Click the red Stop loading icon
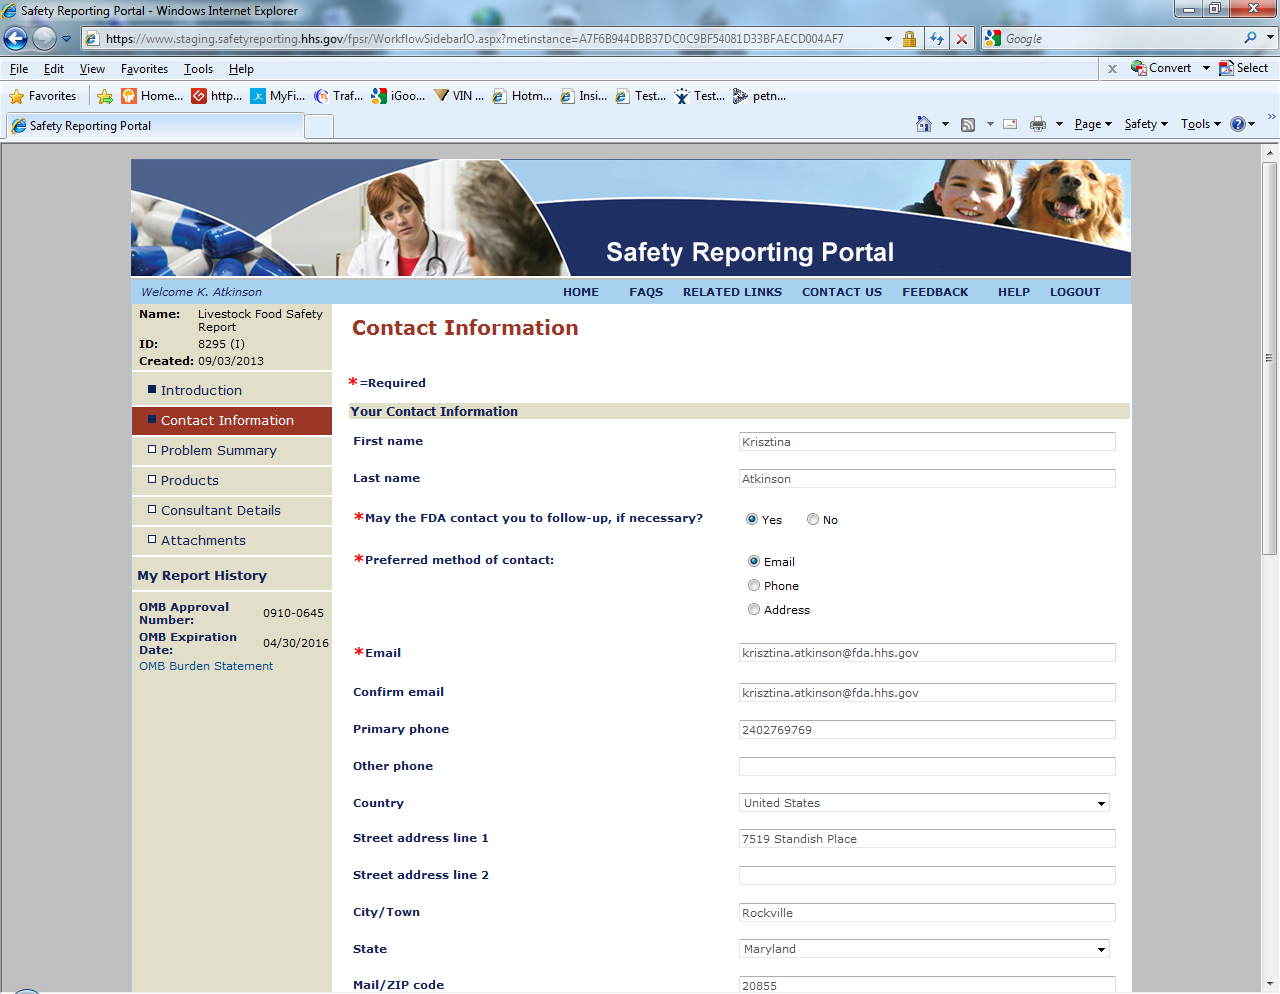This screenshot has height=994, width=1280. 962,39
